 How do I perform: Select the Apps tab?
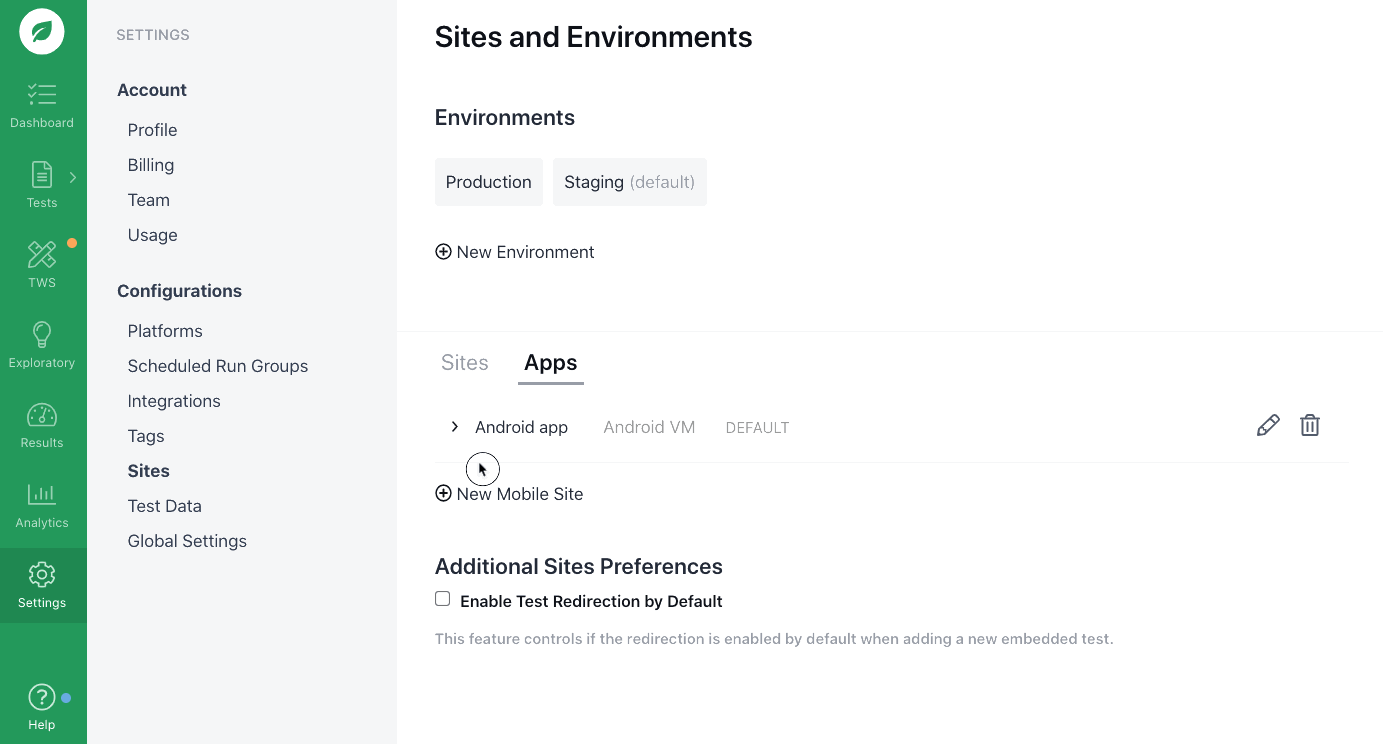(x=551, y=363)
